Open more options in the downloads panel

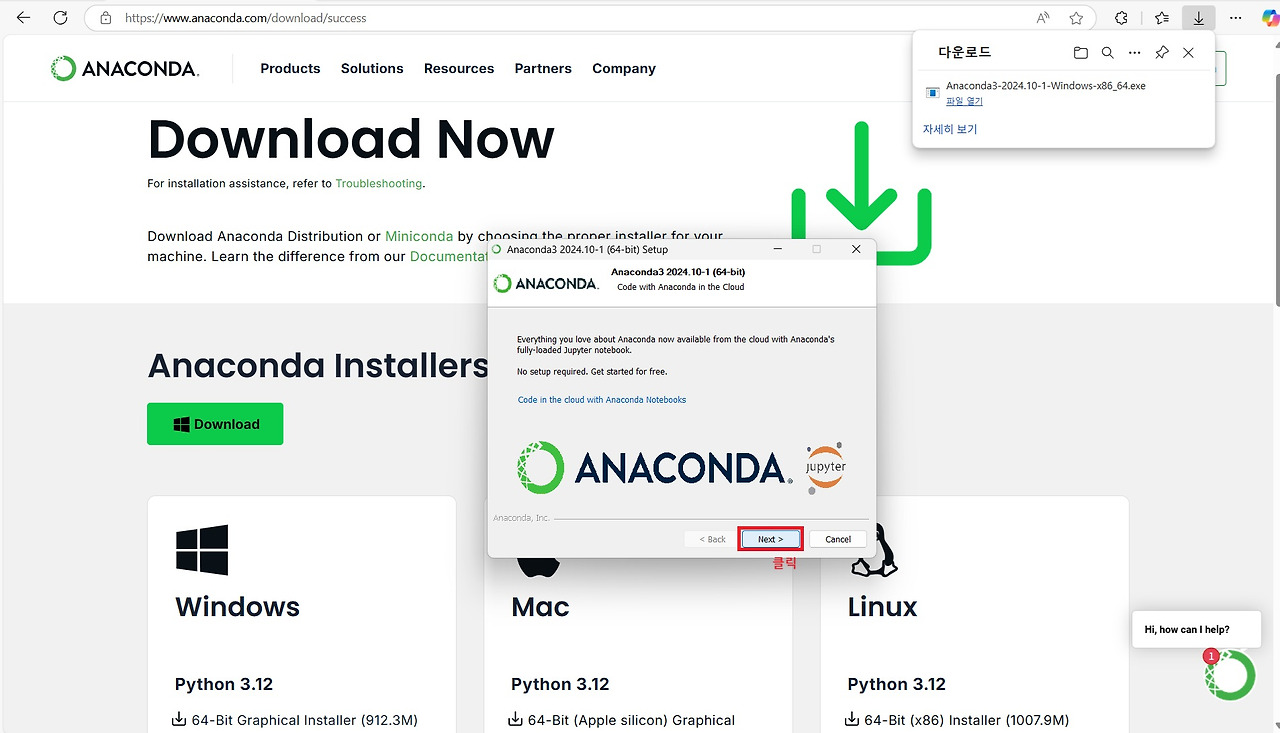(x=1134, y=53)
